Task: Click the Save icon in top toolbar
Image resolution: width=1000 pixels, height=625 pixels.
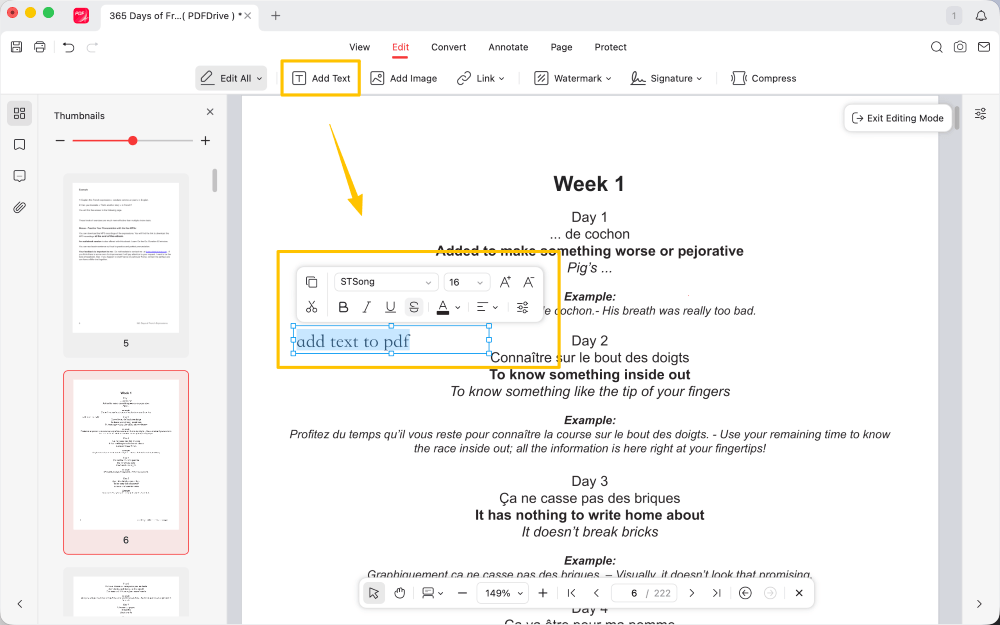Action: 16,47
